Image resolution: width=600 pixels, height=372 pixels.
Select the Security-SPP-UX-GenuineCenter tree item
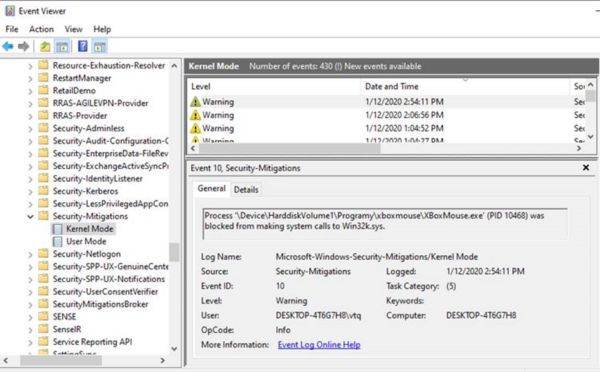tap(110, 266)
